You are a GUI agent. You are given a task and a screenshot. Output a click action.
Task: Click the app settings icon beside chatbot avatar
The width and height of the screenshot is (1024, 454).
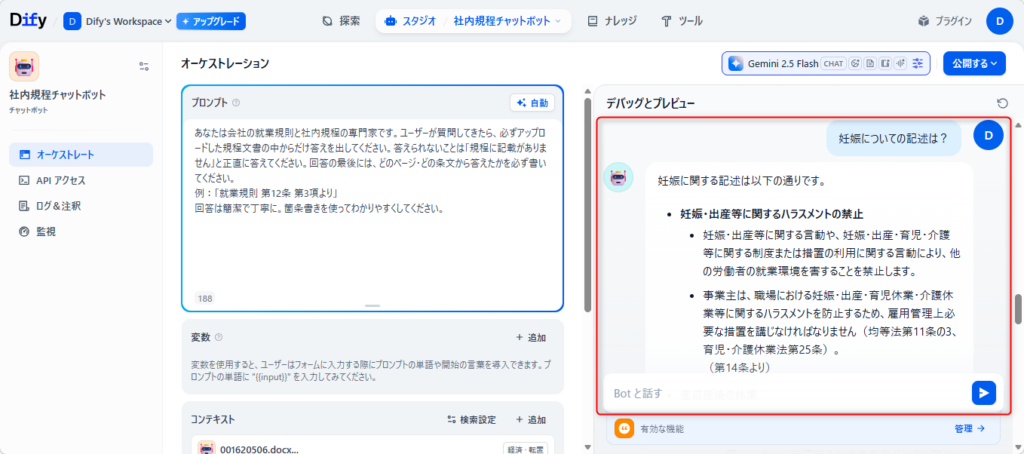[x=144, y=66]
